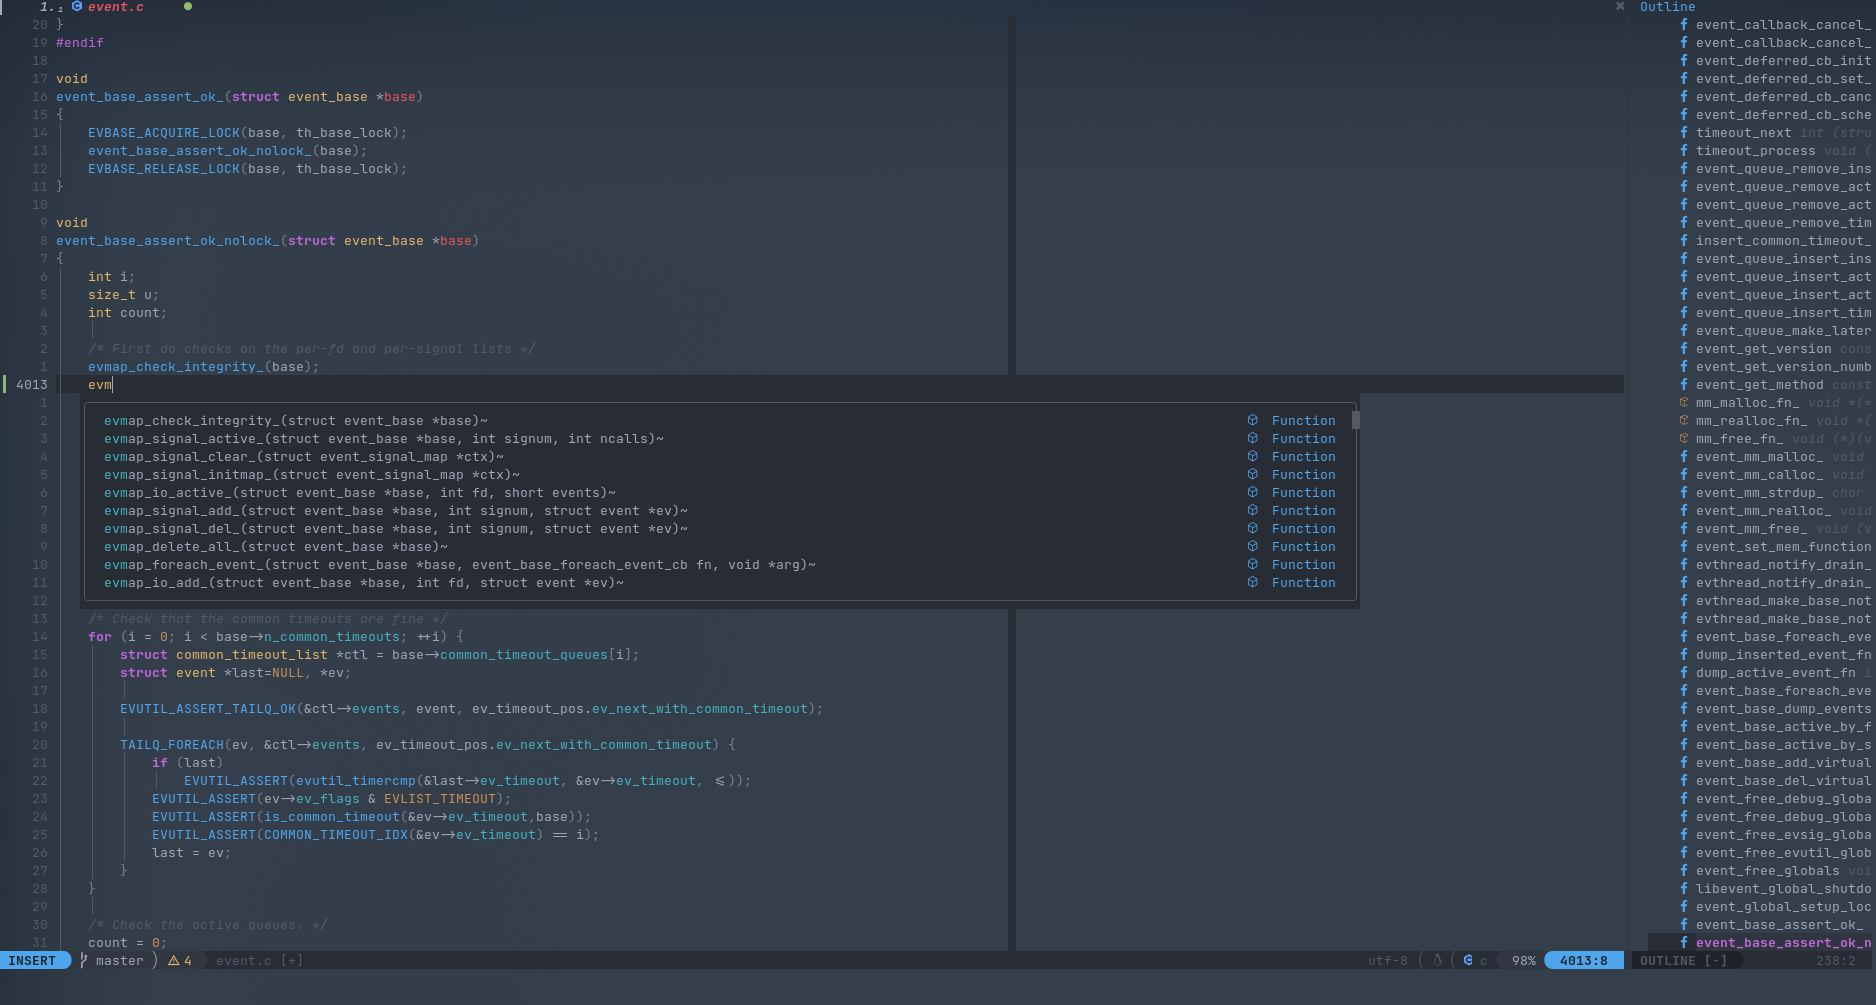
Task: Click the C file icon beside event.c tab
Action: 76,7
